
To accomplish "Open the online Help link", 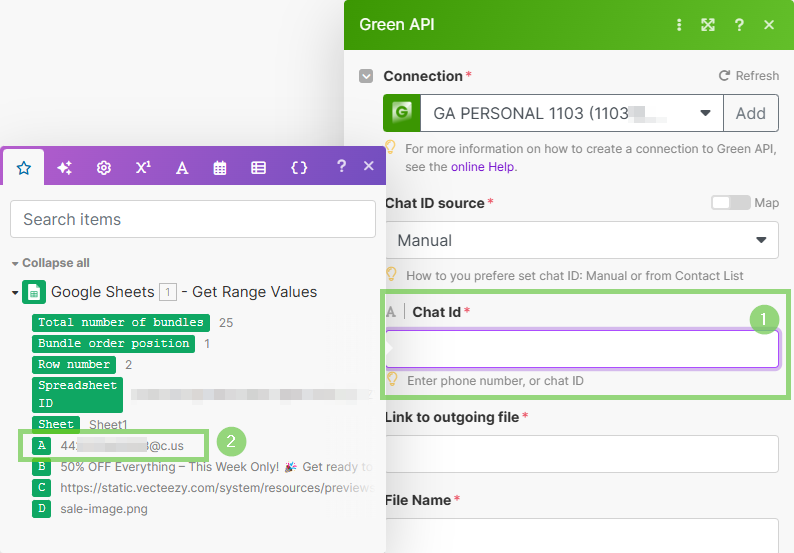I will click(483, 167).
